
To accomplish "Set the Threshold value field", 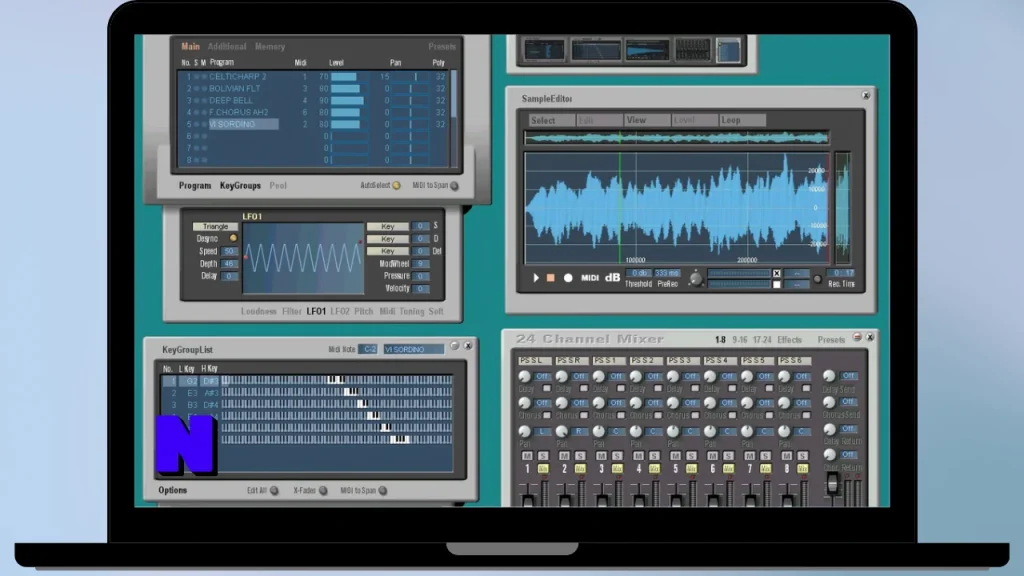I will tap(637, 273).
